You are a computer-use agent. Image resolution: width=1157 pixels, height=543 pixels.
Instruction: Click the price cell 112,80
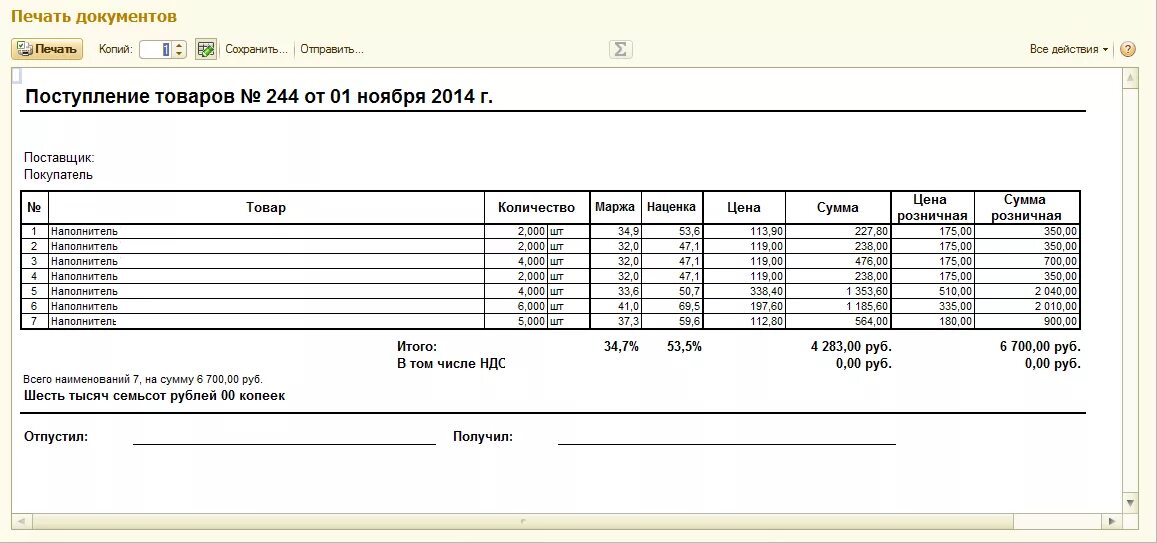744,322
